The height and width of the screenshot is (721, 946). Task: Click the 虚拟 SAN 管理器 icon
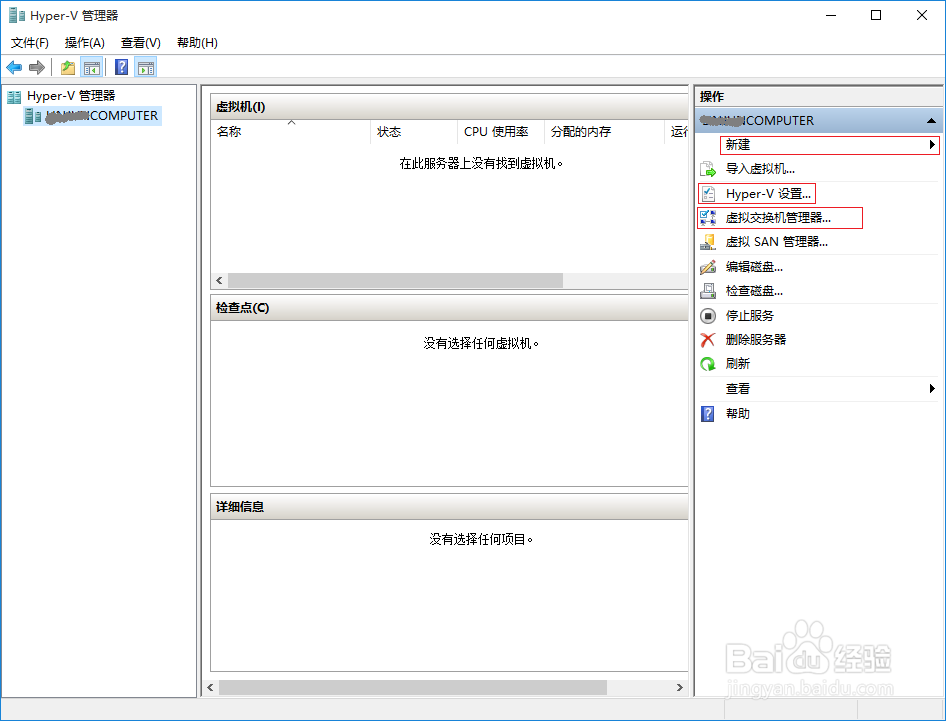708,241
